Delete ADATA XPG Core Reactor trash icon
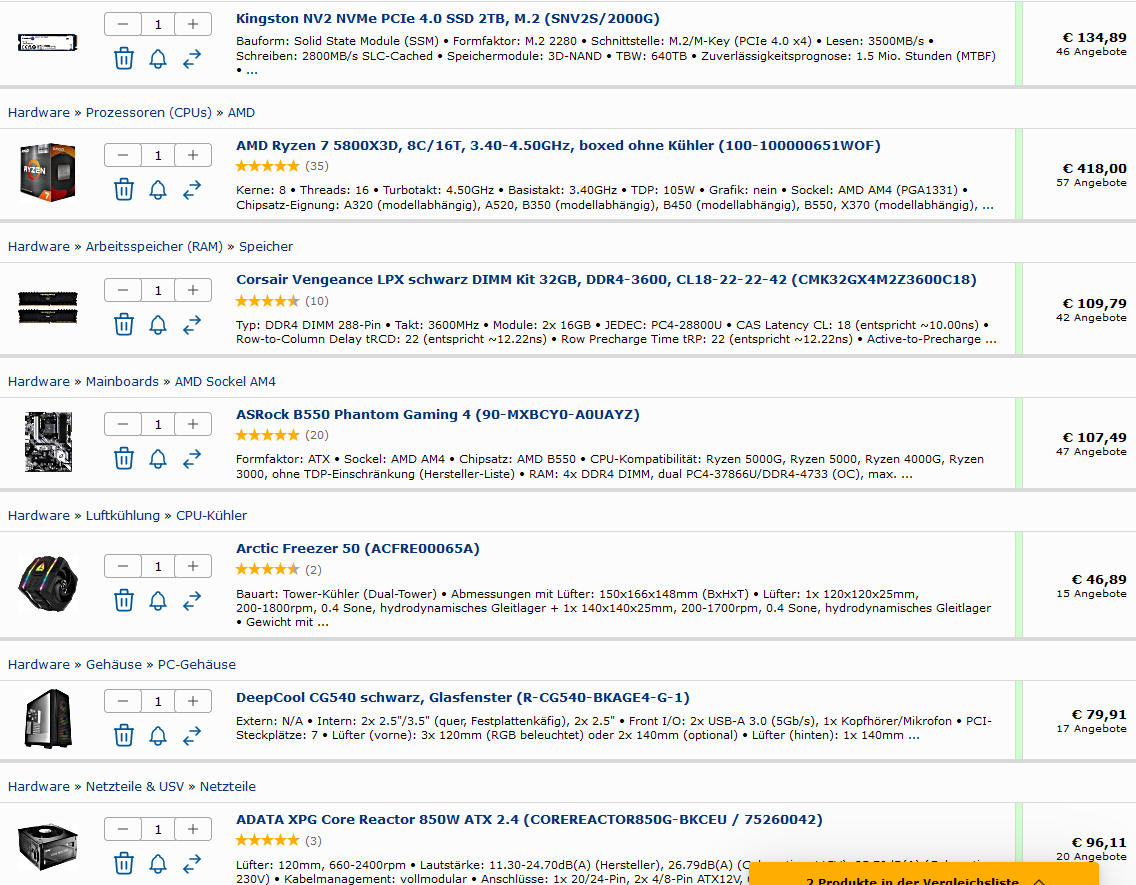Screen dimensions: 1136x885 point(124,863)
